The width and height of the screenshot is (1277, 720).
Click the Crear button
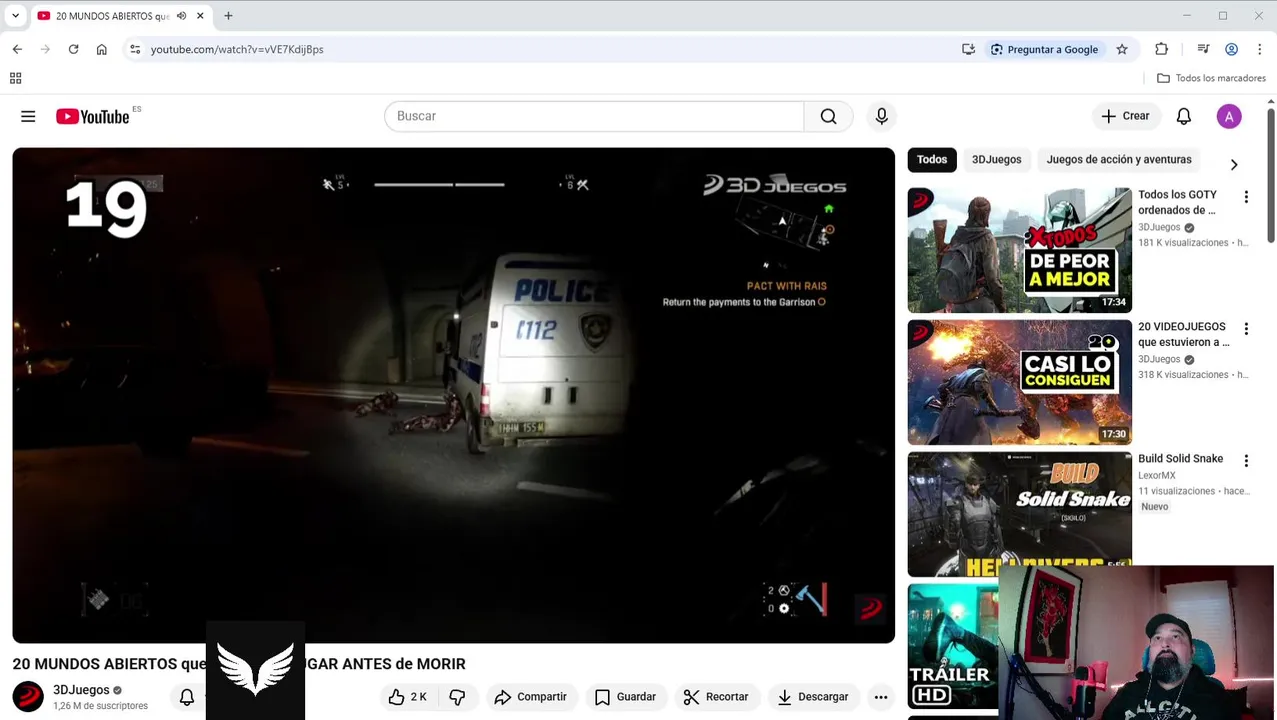click(1126, 116)
